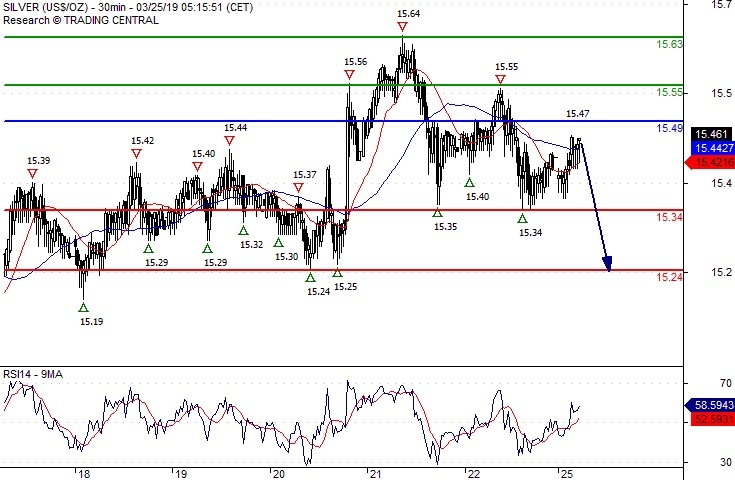Click the RSI 30 level label
This screenshot has width=735, height=480.
click(726, 462)
